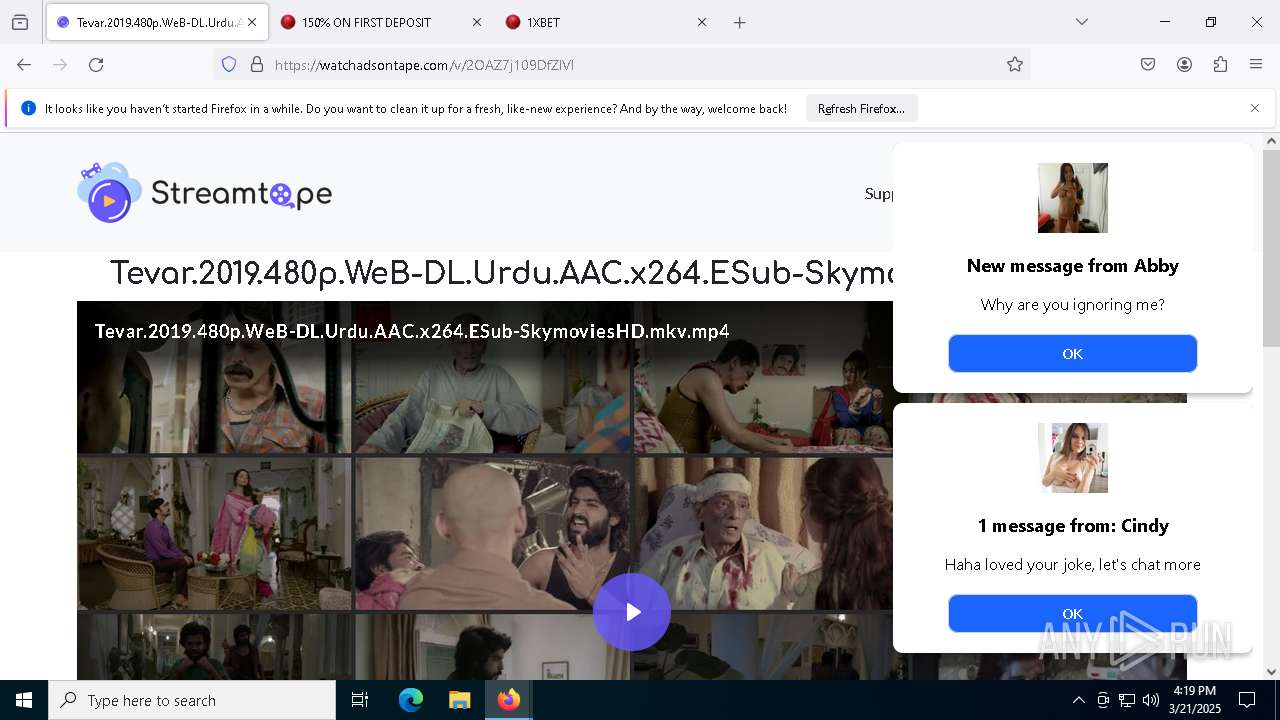Viewport: 1280px width, 720px height.
Task: Open tracking protection shield icon
Action: click(x=229, y=65)
